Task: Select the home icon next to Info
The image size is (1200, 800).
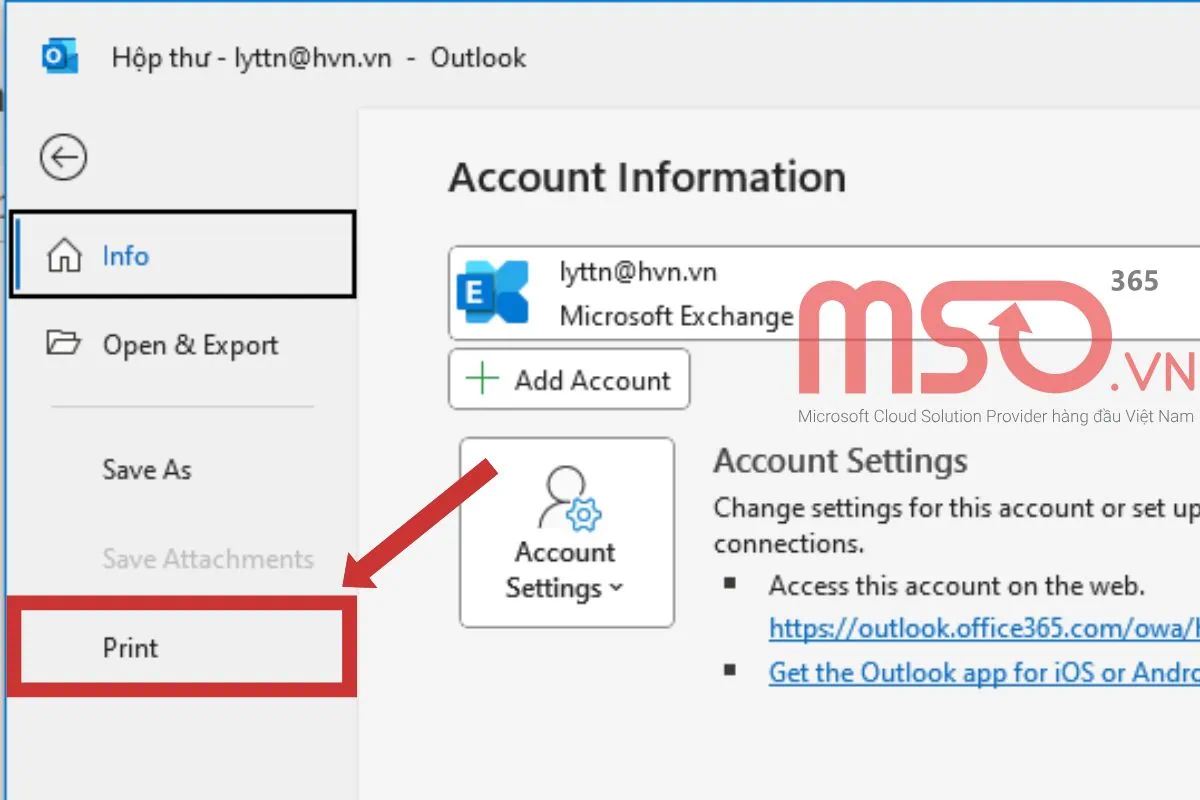Action: pos(67,256)
